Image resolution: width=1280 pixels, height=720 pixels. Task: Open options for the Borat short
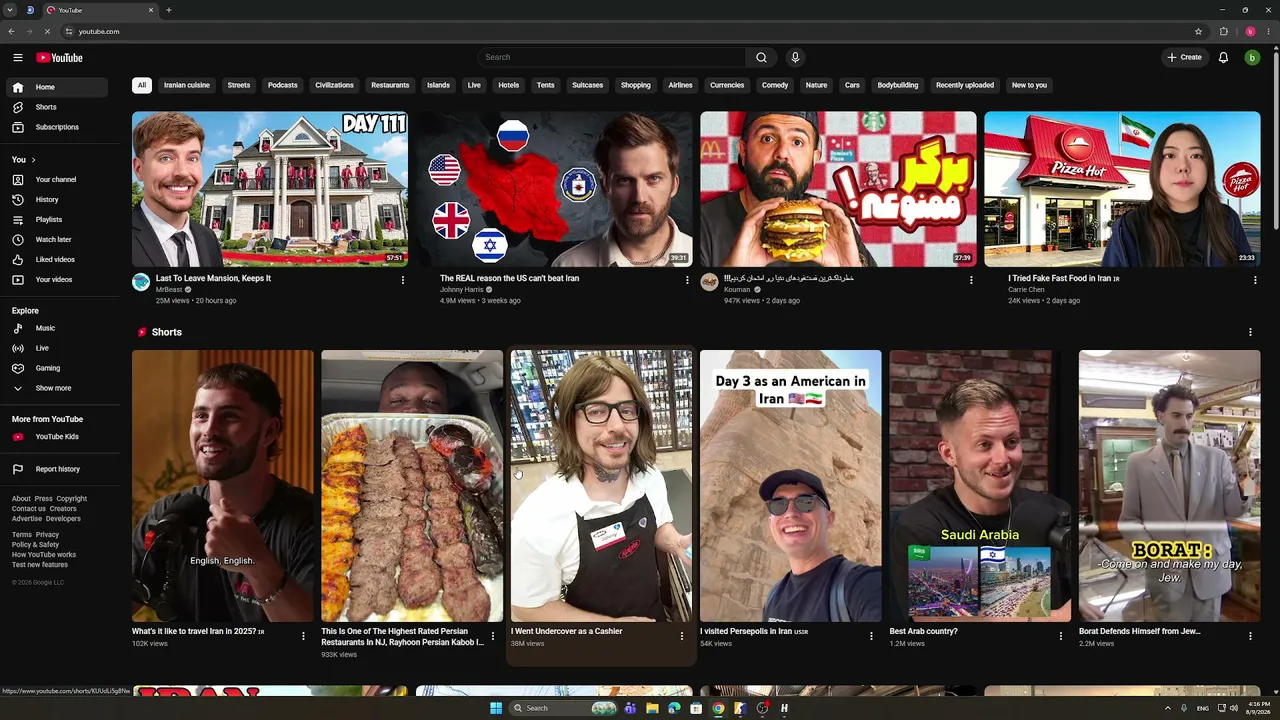tap(1250, 636)
